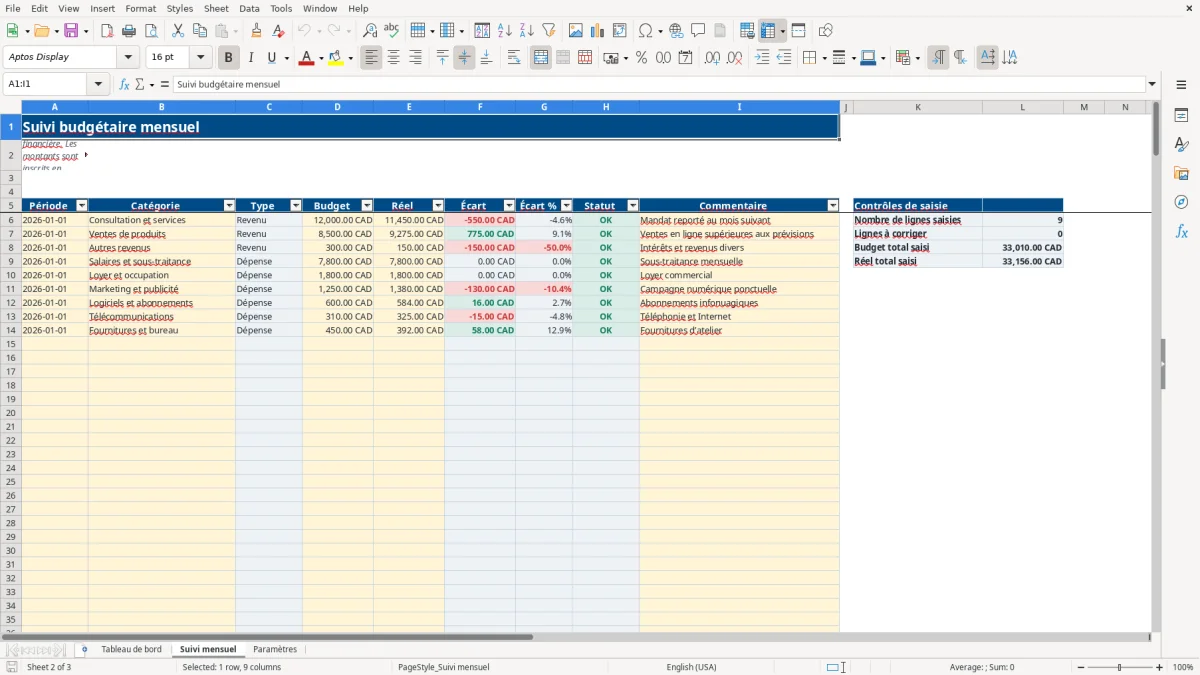Viewport: 1200px width, 675px height.
Task: Toggle Underline formatting button
Action: (x=271, y=58)
